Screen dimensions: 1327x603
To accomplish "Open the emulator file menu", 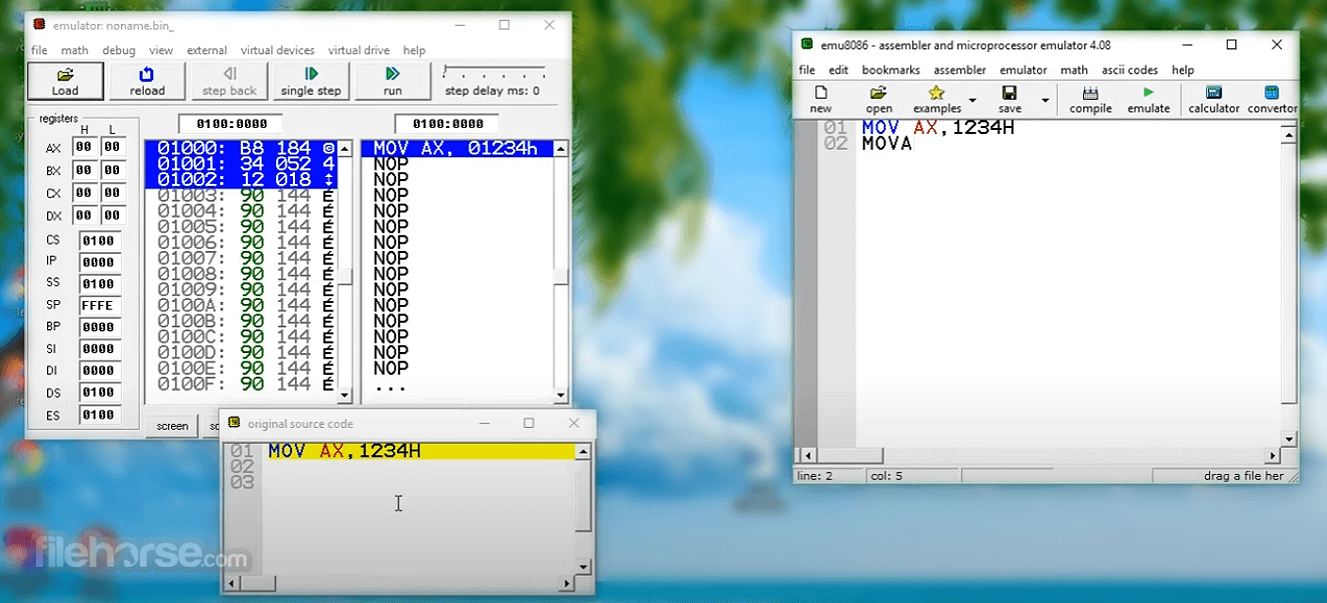I will [39, 50].
